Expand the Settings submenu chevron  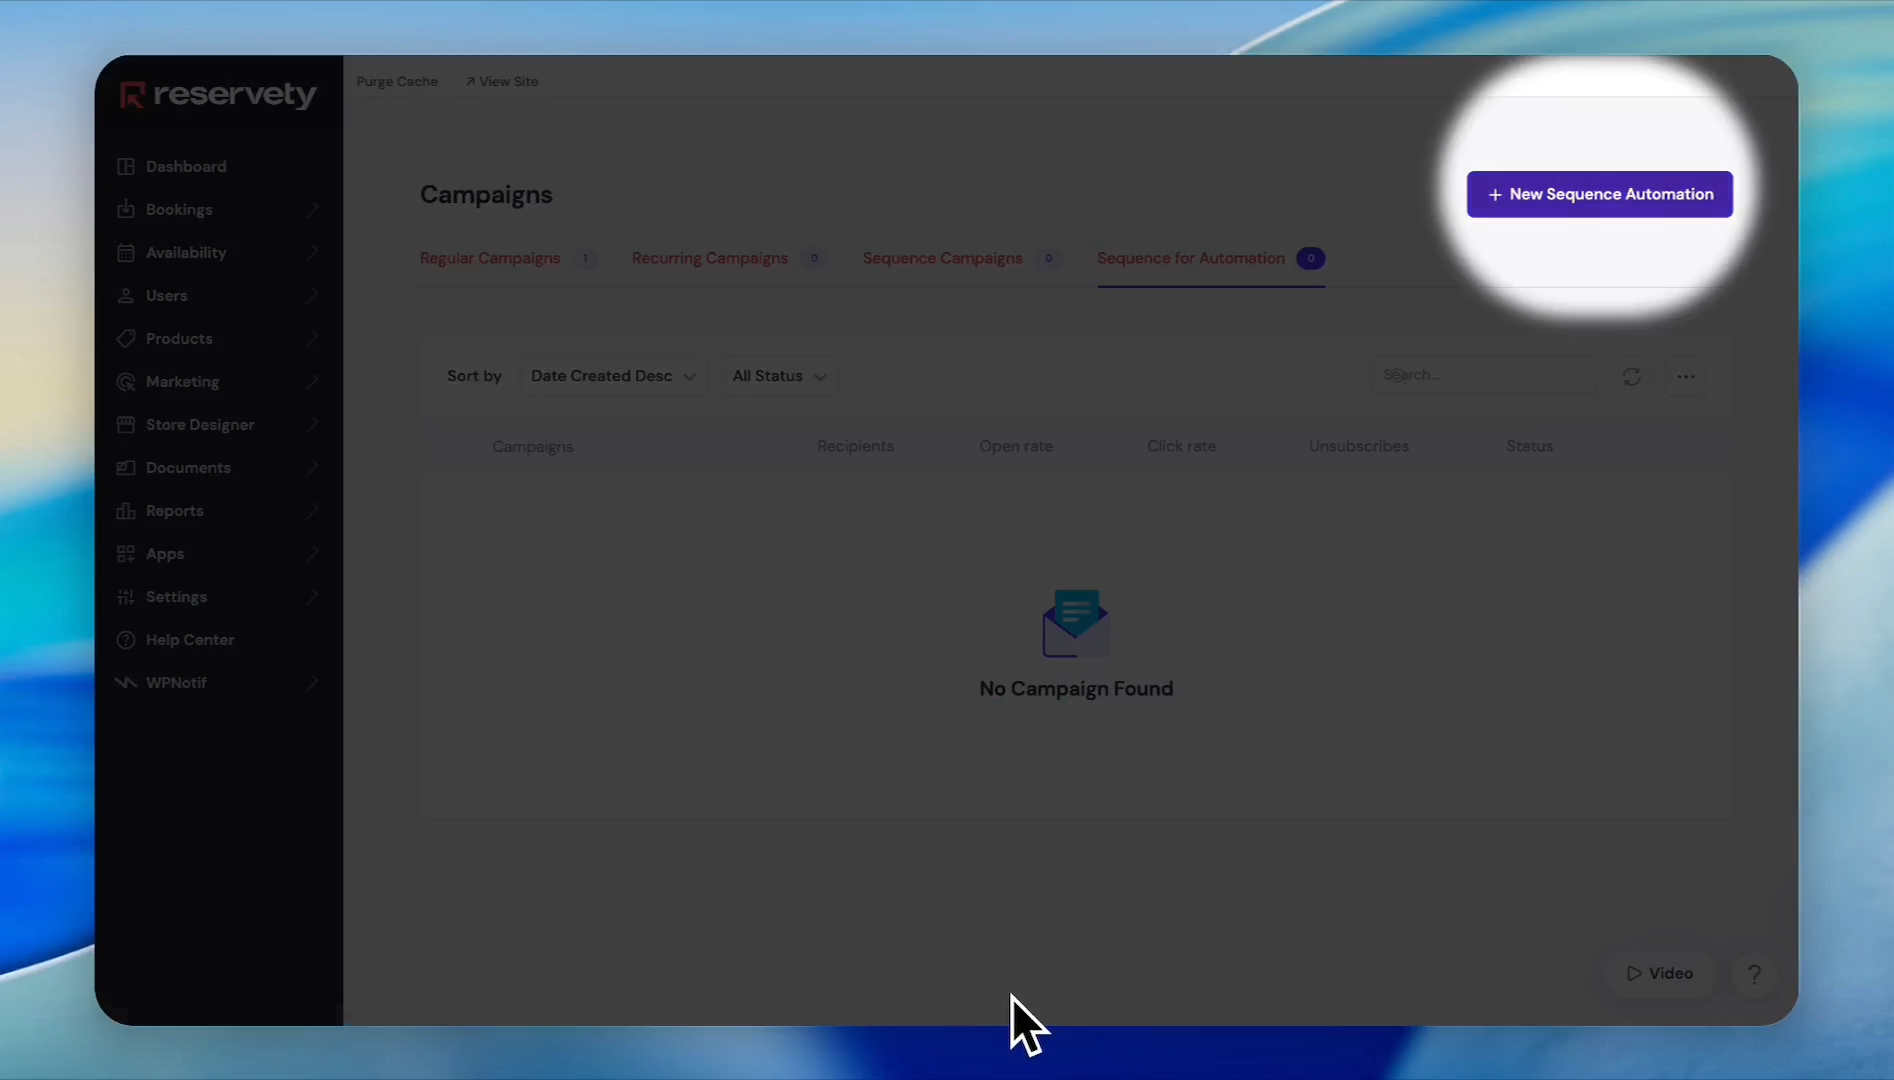[312, 596]
